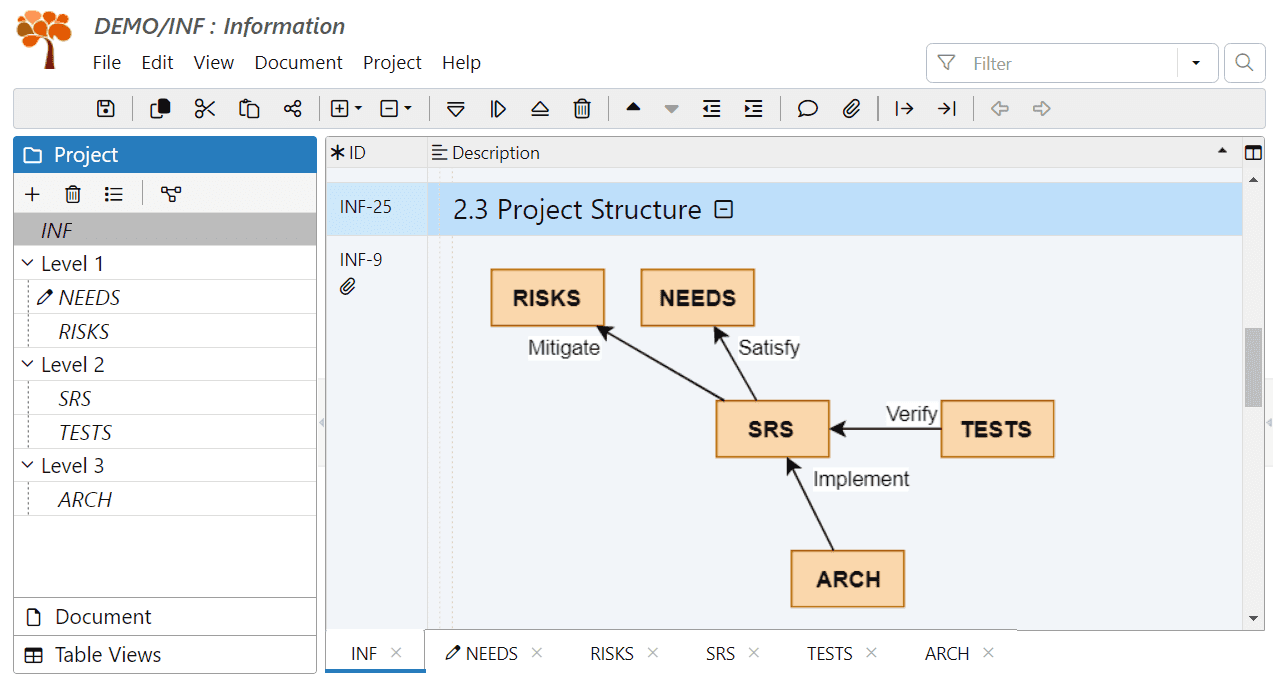
Task: Click the comment speech bubble icon
Action: [x=808, y=109]
